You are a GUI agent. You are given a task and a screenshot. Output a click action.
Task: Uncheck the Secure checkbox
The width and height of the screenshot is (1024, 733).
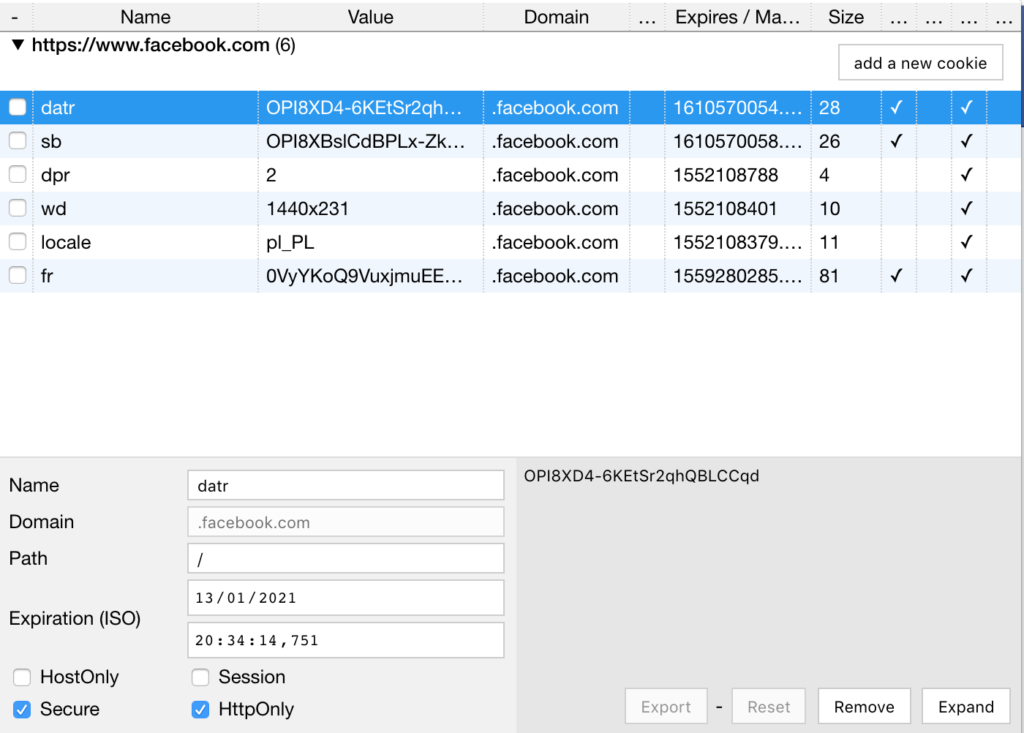[22, 709]
